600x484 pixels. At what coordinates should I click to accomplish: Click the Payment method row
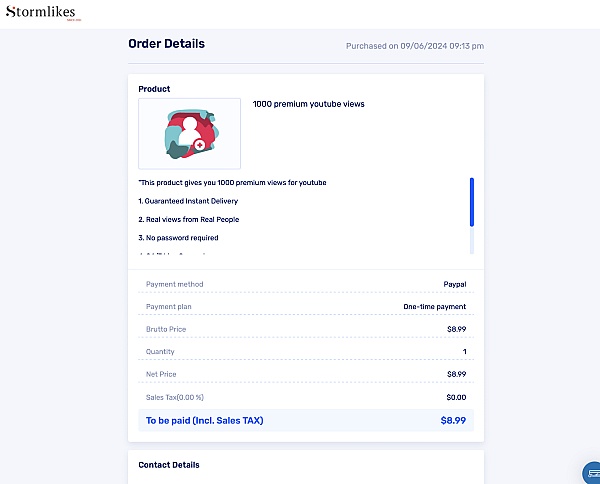pyautogui.click(x=306, y=284)
